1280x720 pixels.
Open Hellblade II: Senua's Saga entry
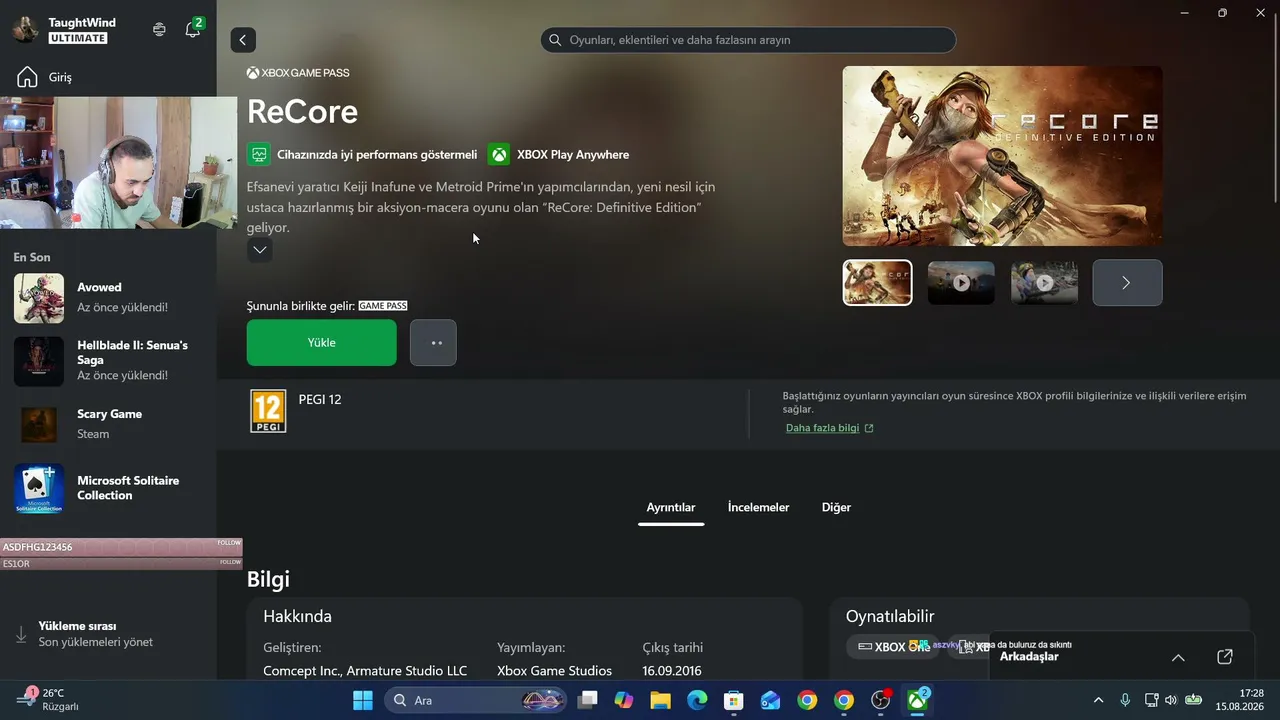pyautogui.click(x=110, y=361)
